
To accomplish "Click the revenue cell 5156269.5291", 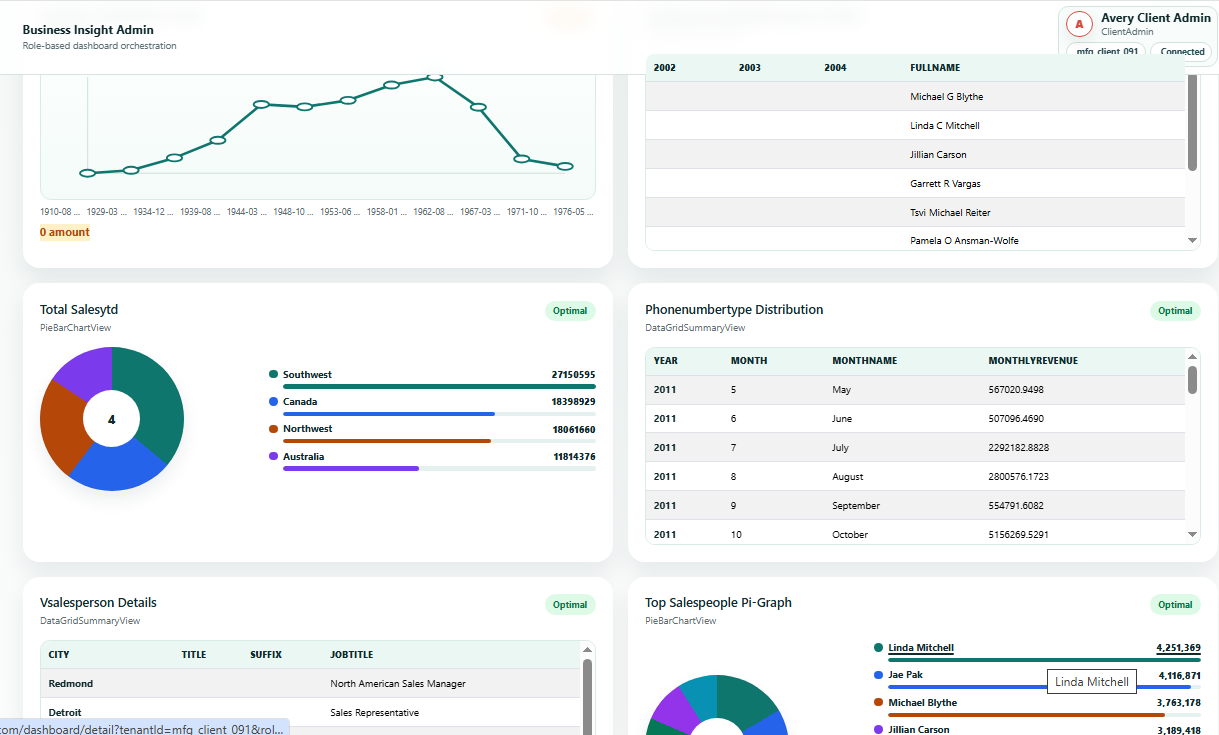I will [1019, 535].
